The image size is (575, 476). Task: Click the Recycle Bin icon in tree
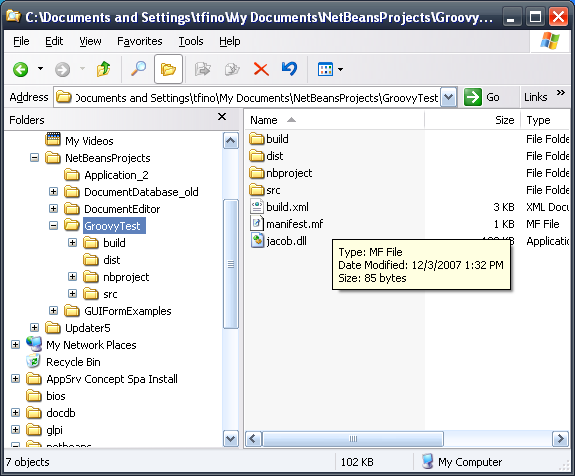coord(34,361)
